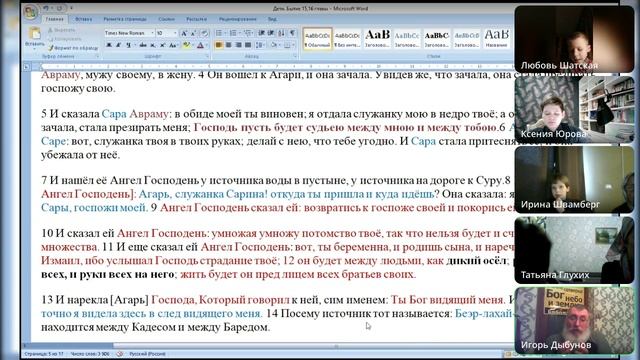Open the Вид tab
640x360 pixels.
click(272, 19)
